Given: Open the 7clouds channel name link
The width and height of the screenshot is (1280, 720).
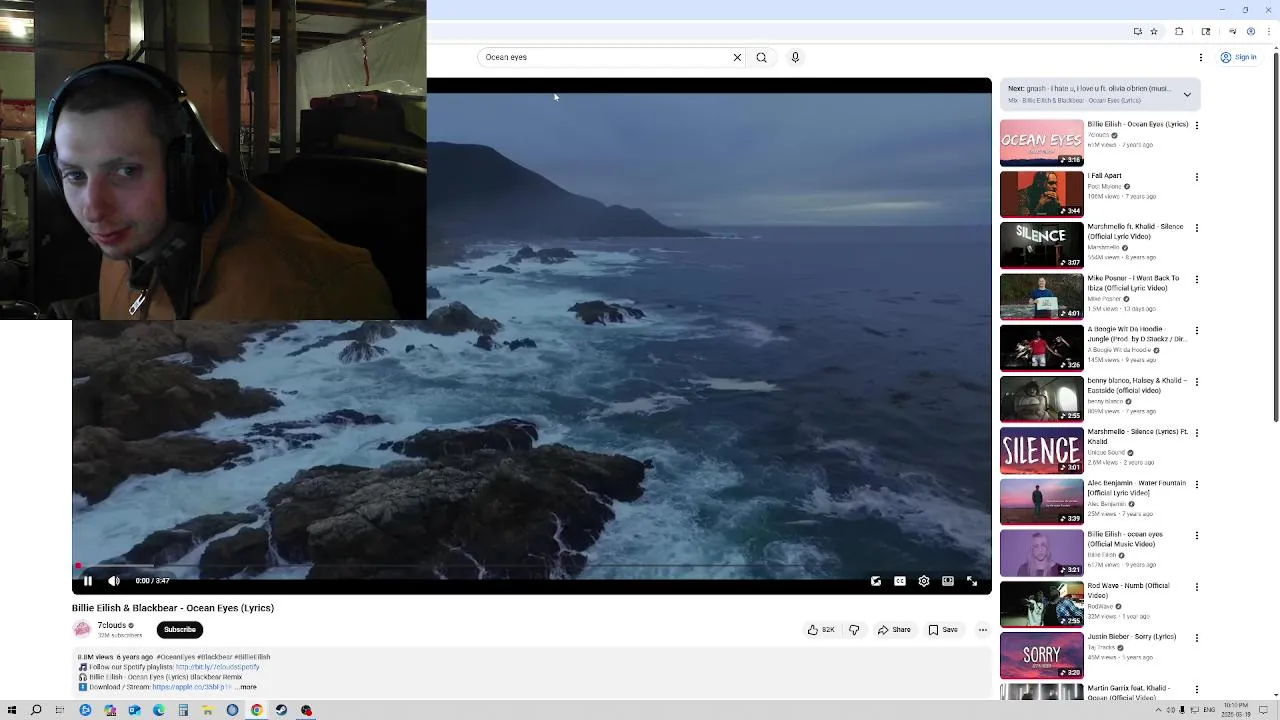Looking at the screenshot, I should coord(112,626).
